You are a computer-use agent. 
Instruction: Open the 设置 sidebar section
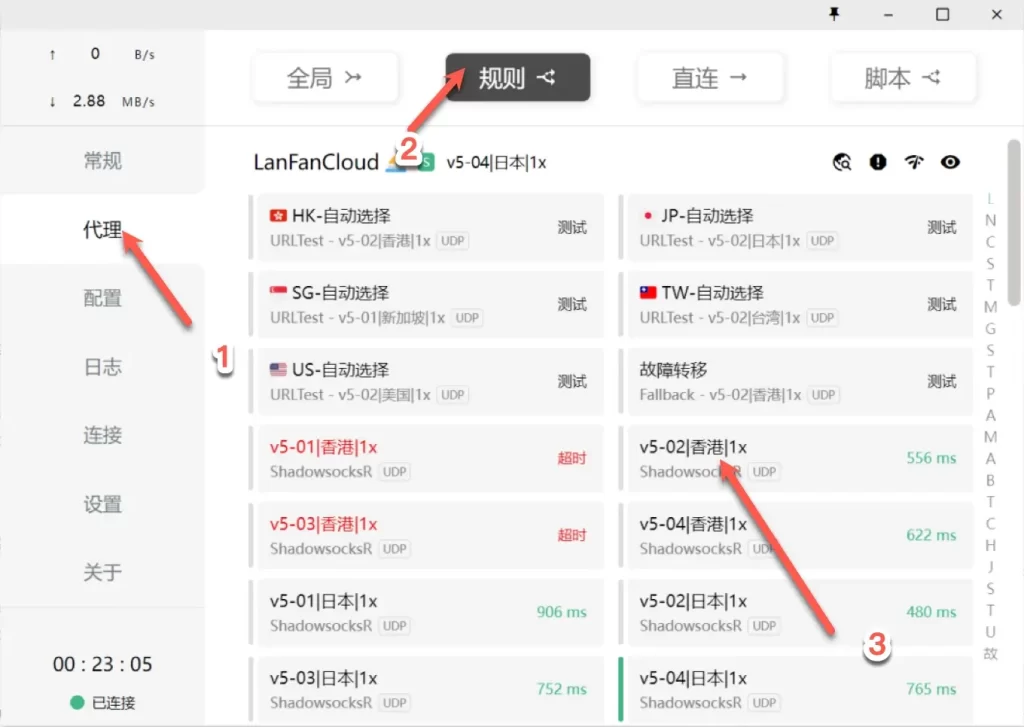coord(101,505)
